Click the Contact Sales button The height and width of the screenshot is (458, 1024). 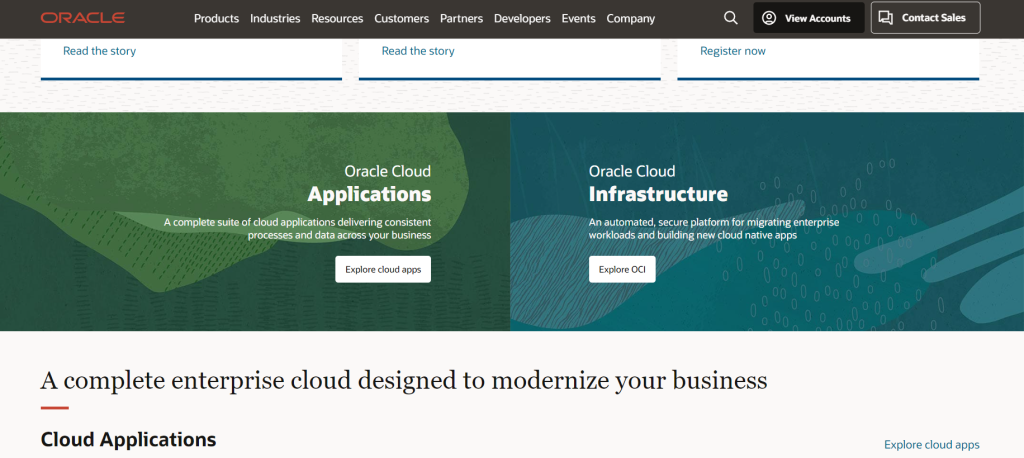pos(925,18)
